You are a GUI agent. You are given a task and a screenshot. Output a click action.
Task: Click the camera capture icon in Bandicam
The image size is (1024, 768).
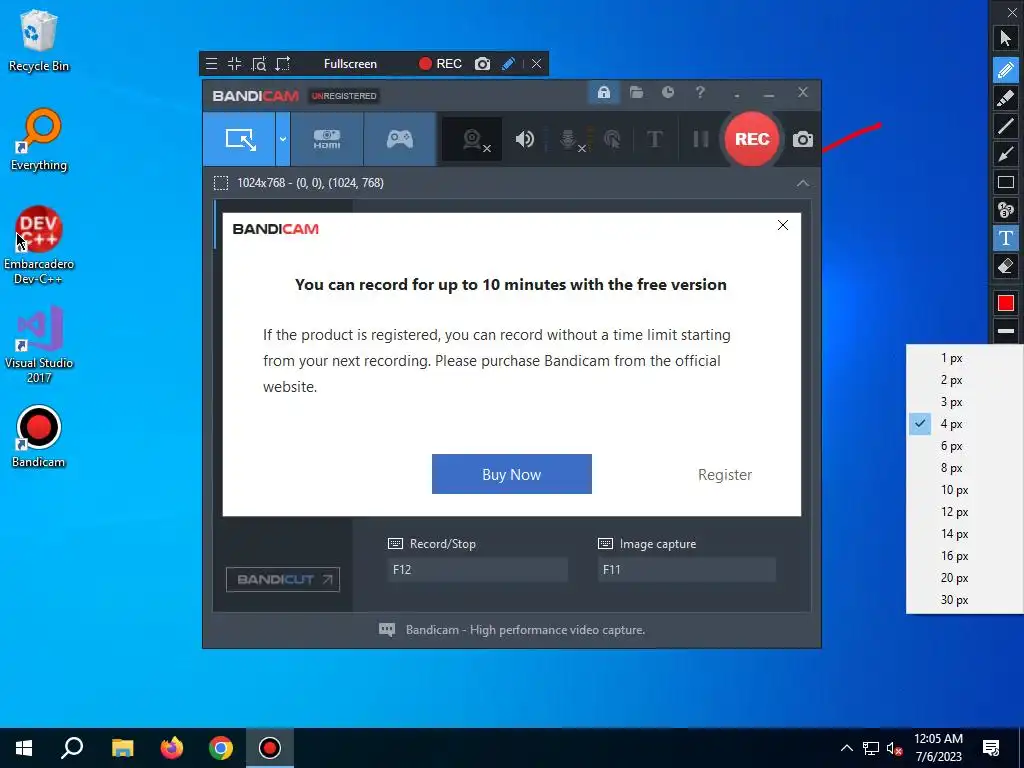pyautogui.click(x=803, y=139)
